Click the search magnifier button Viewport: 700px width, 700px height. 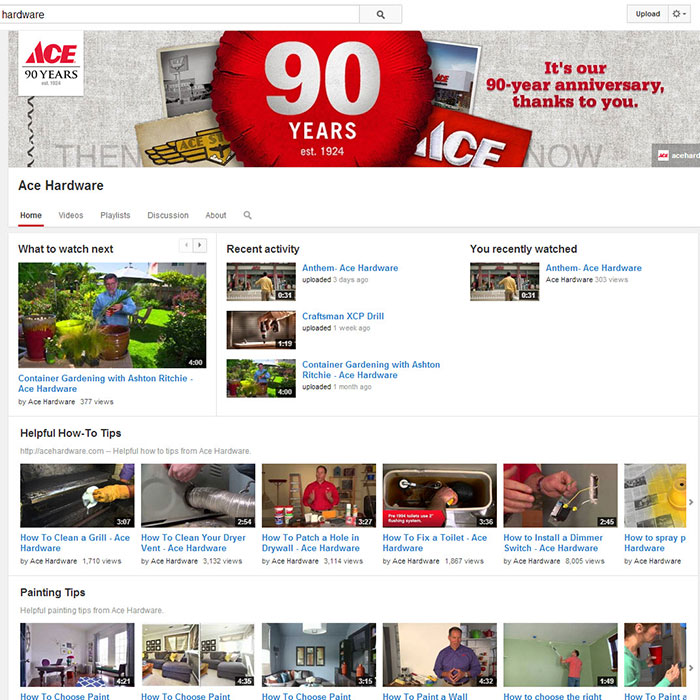pos(380,14)
